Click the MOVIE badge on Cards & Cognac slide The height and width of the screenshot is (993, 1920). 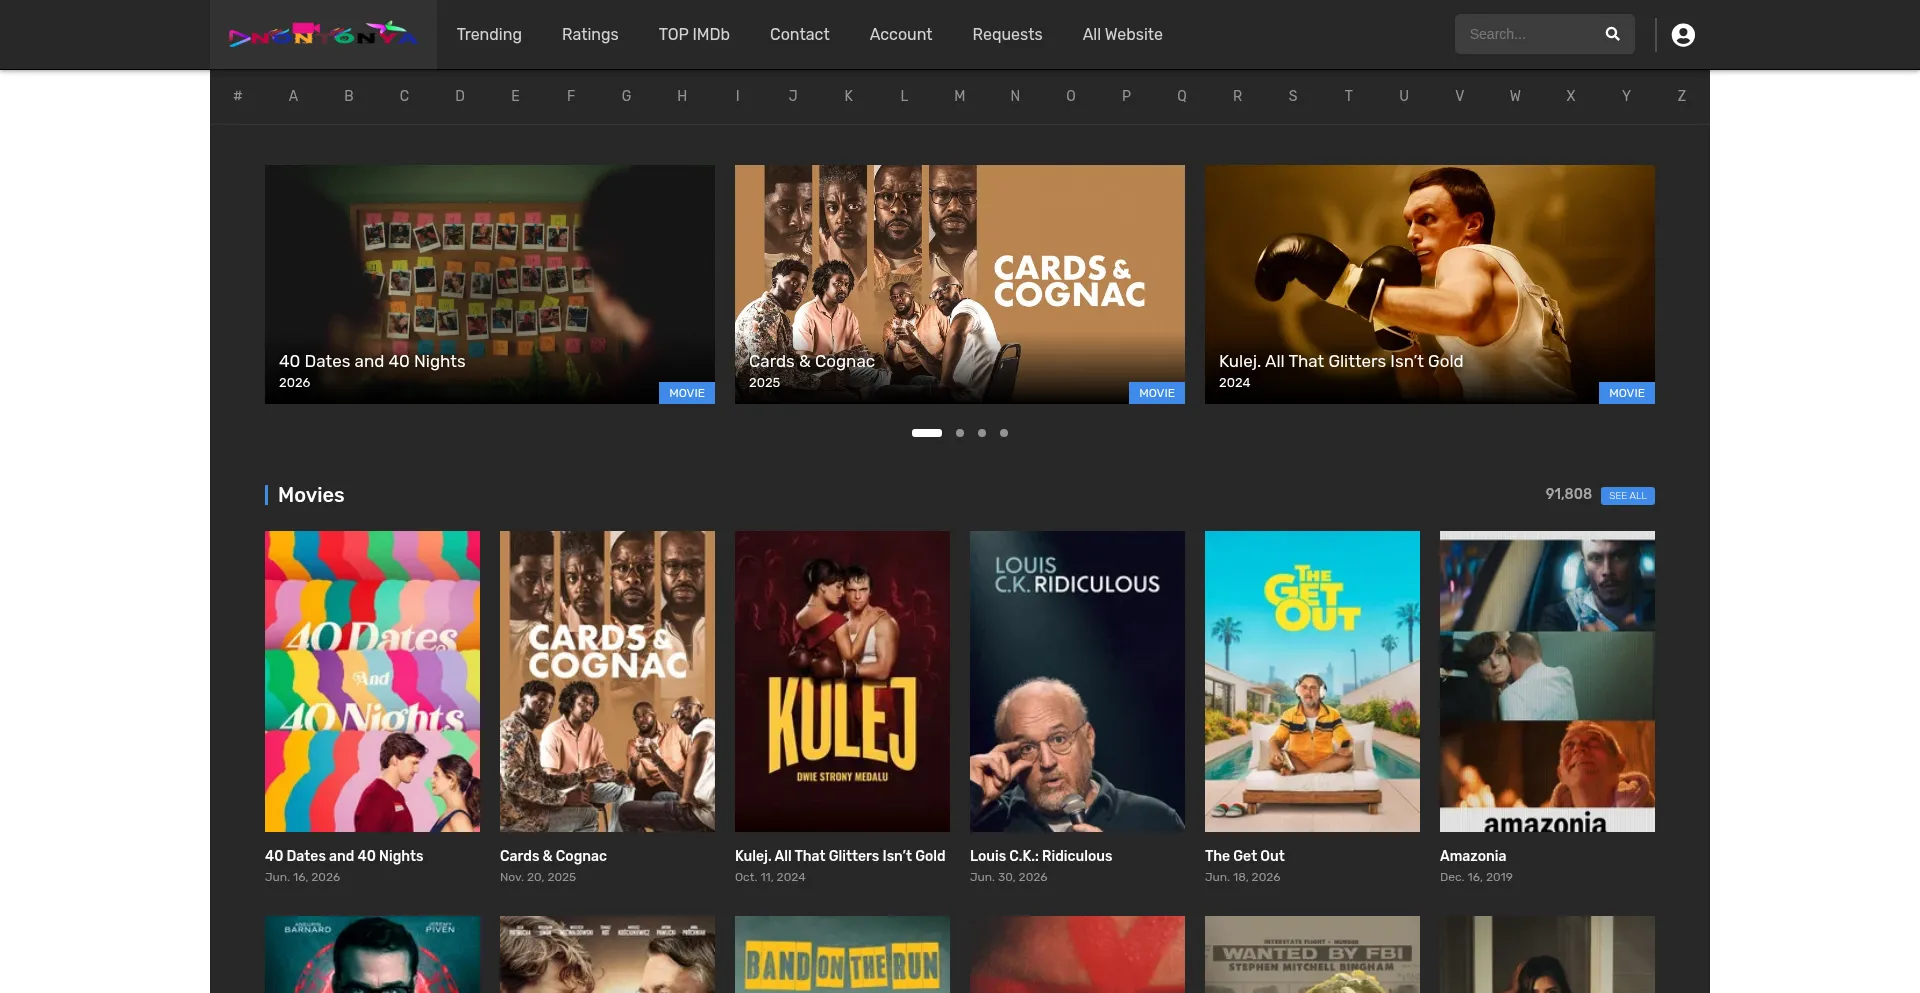pos(1157,393)
